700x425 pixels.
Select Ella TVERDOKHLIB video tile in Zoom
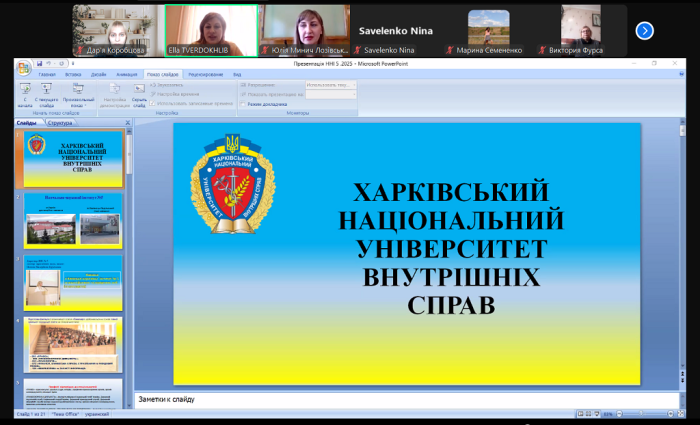coord(211,30)
